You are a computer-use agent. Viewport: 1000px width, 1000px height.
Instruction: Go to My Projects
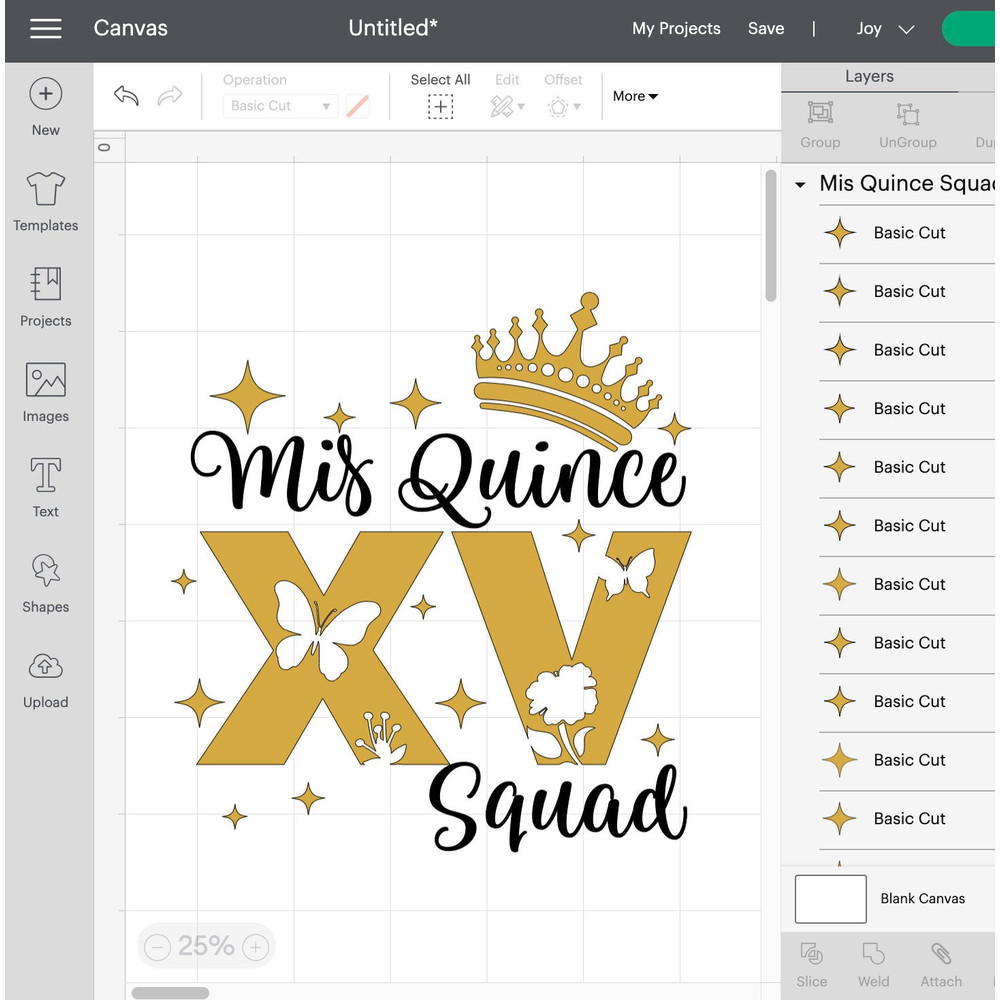point(676,29)
